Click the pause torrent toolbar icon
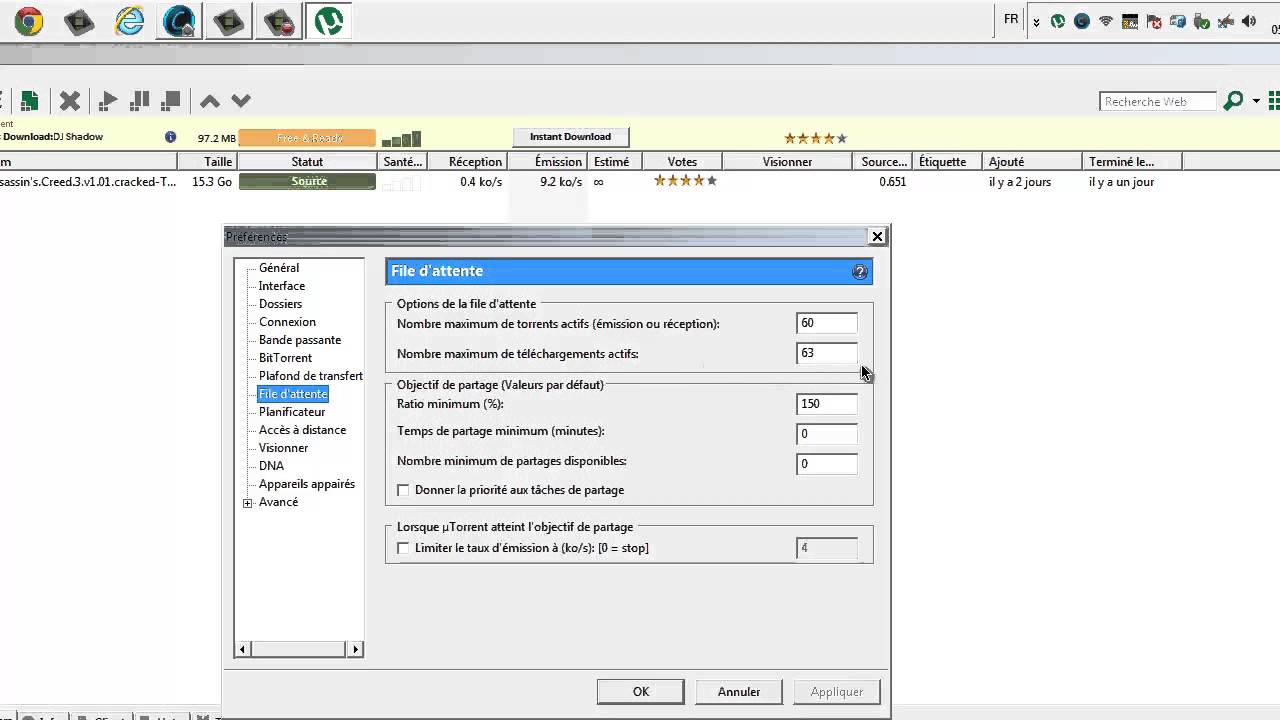 point(140,100)
